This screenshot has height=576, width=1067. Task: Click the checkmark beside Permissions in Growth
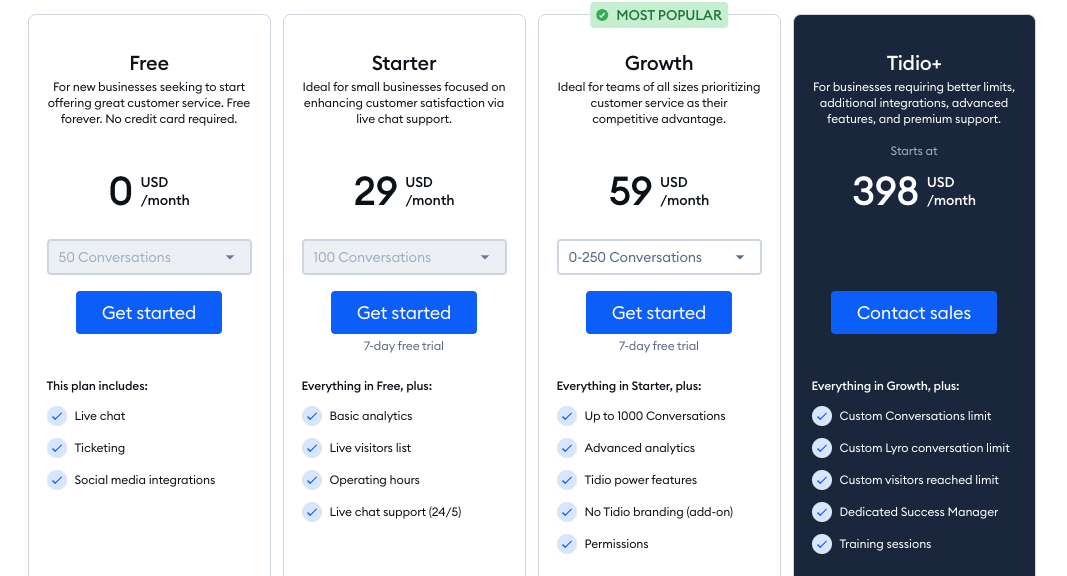click(567, 544)
